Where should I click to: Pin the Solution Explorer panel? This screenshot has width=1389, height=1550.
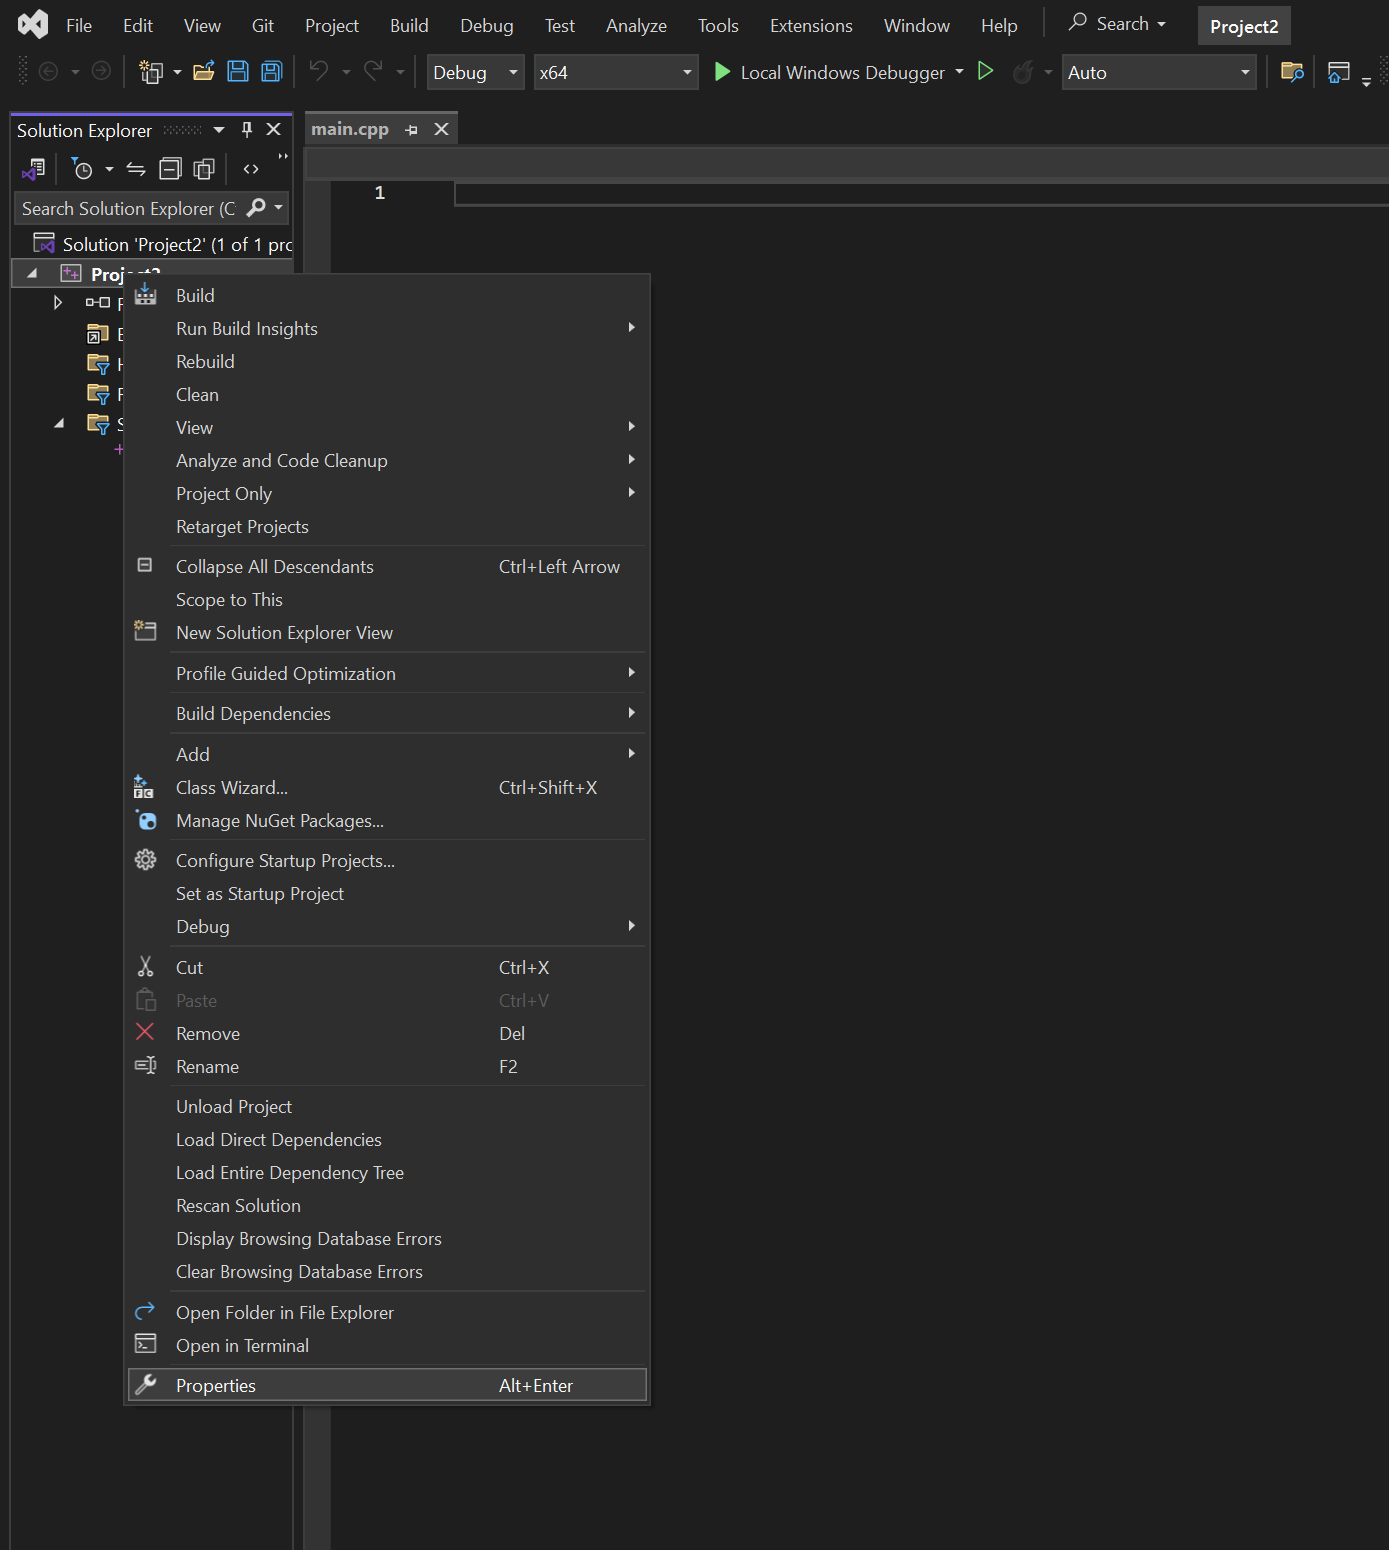247,130
